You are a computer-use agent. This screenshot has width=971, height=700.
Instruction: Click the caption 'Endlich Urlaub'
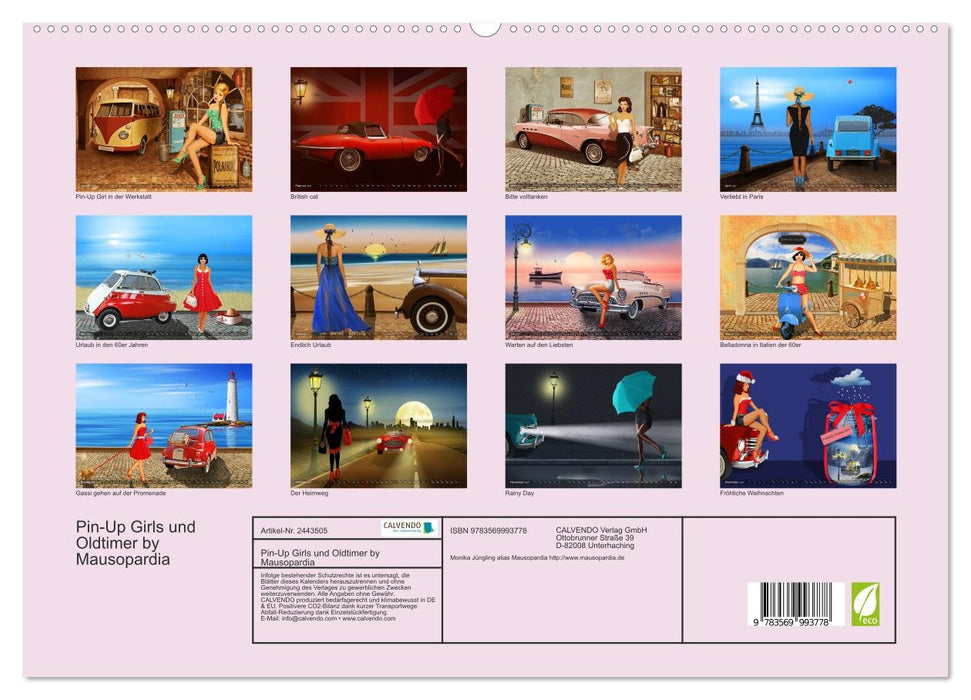(311, 344)
